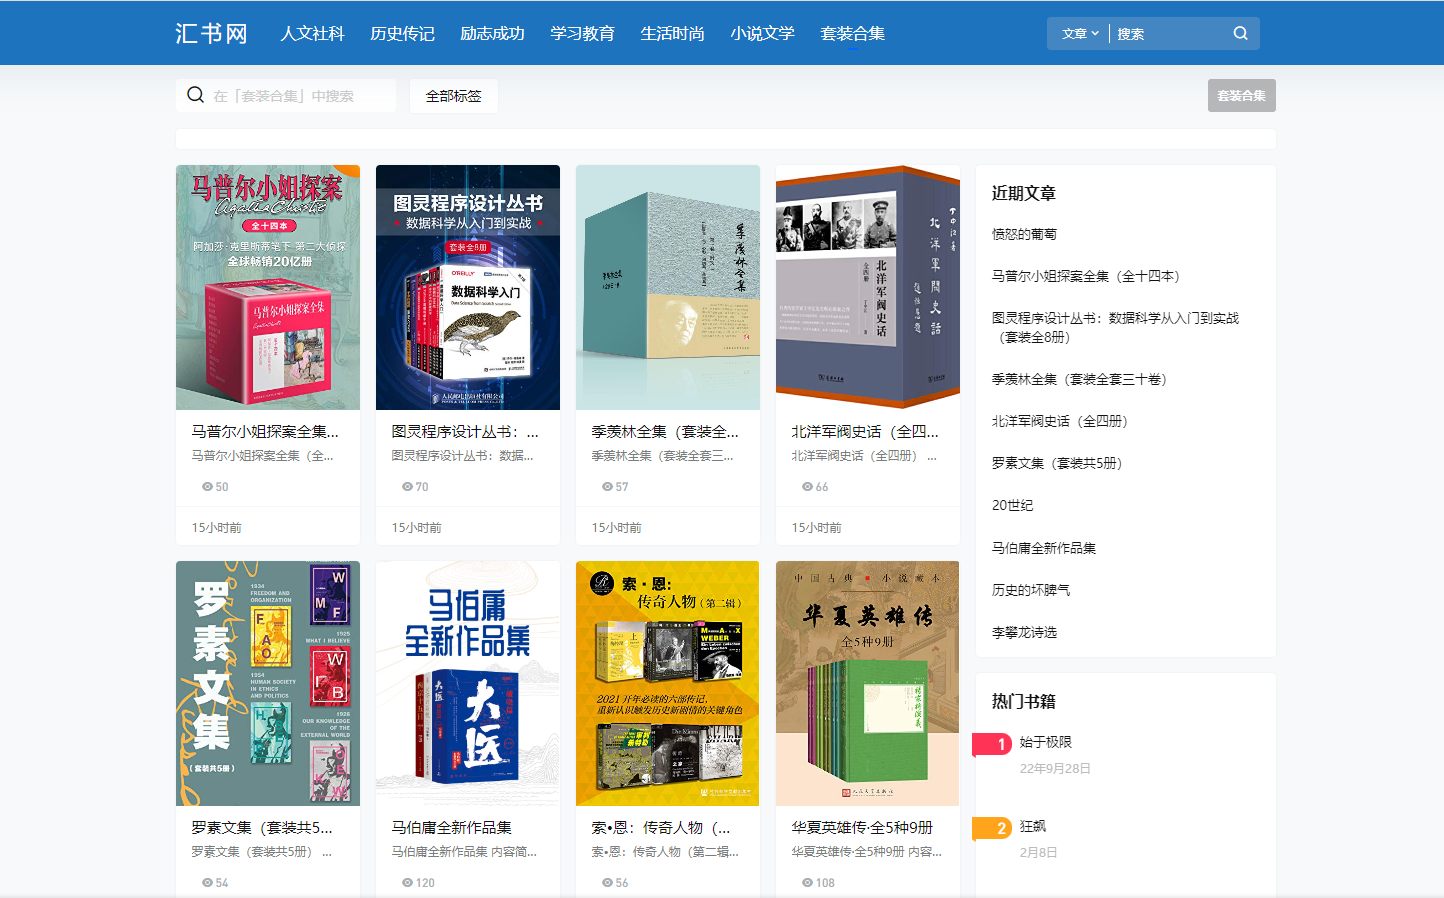Open the 生活时尚 menu item

coord(672,33)
